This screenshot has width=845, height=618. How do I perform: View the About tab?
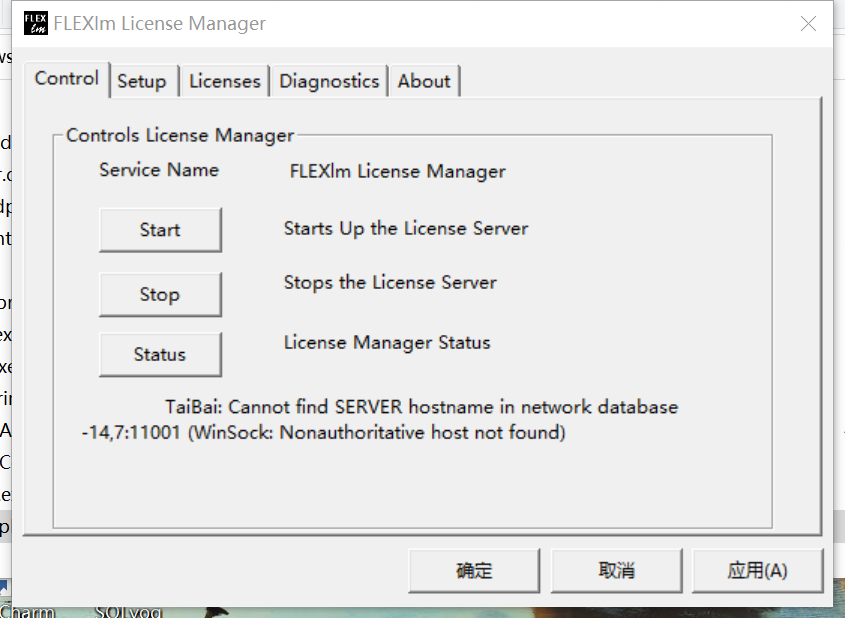tap(423, 80)
